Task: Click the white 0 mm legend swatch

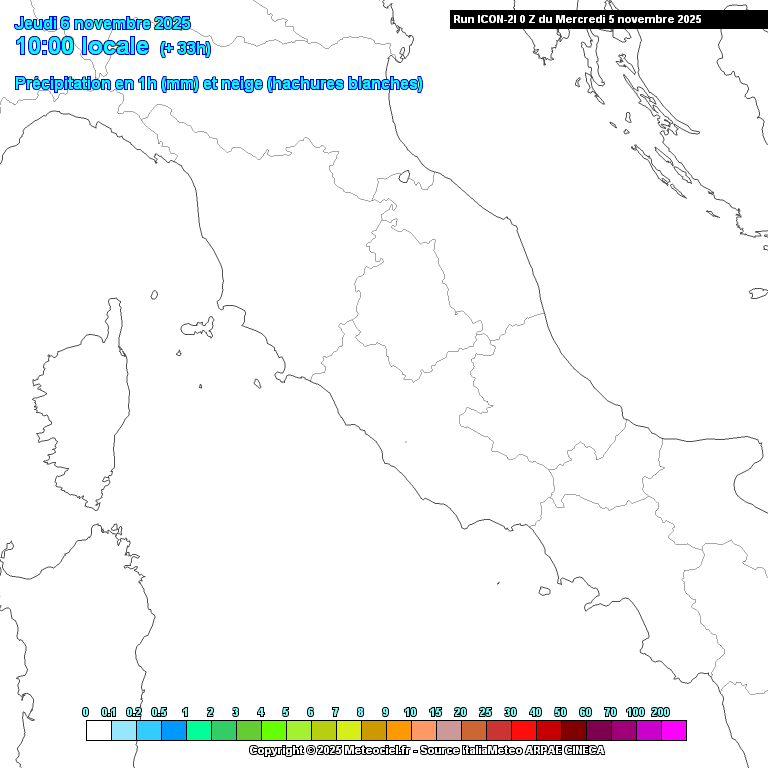Action: pyautogui.click(x=98, y=731)
